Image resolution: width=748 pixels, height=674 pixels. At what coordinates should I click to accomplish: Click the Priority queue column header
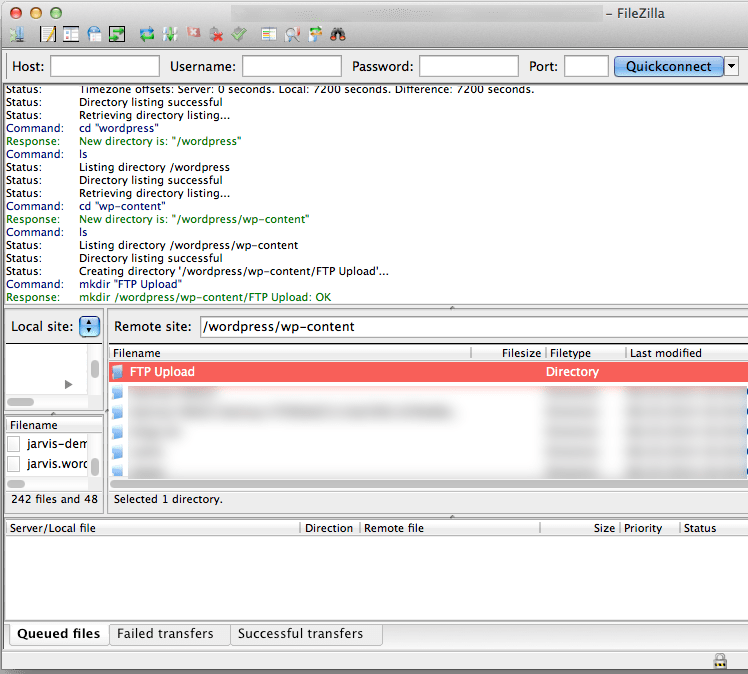tap(650, 528)
